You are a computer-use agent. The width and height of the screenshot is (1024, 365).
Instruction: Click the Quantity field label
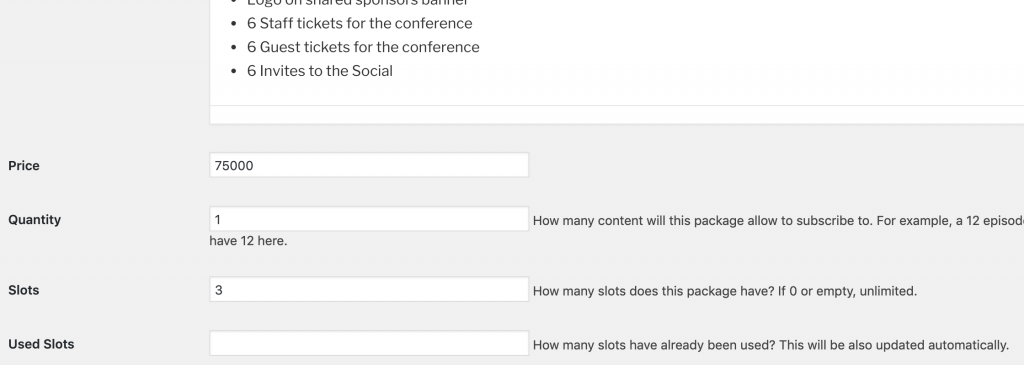click(35, 219)
